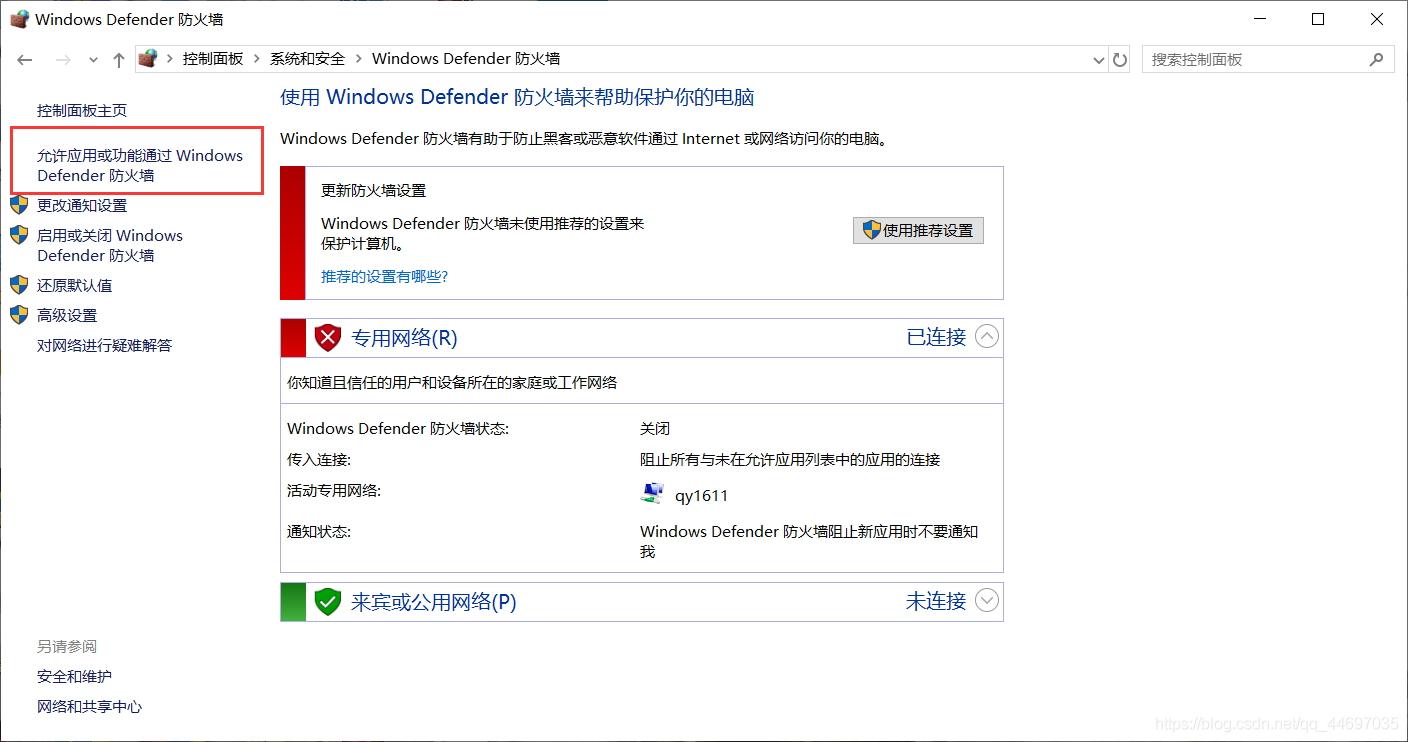Click the green shield icon beside 来宾或公用网络(P)
Image resolution: width=1408 pixels, height=742 pixels.
tap(328, 601)
